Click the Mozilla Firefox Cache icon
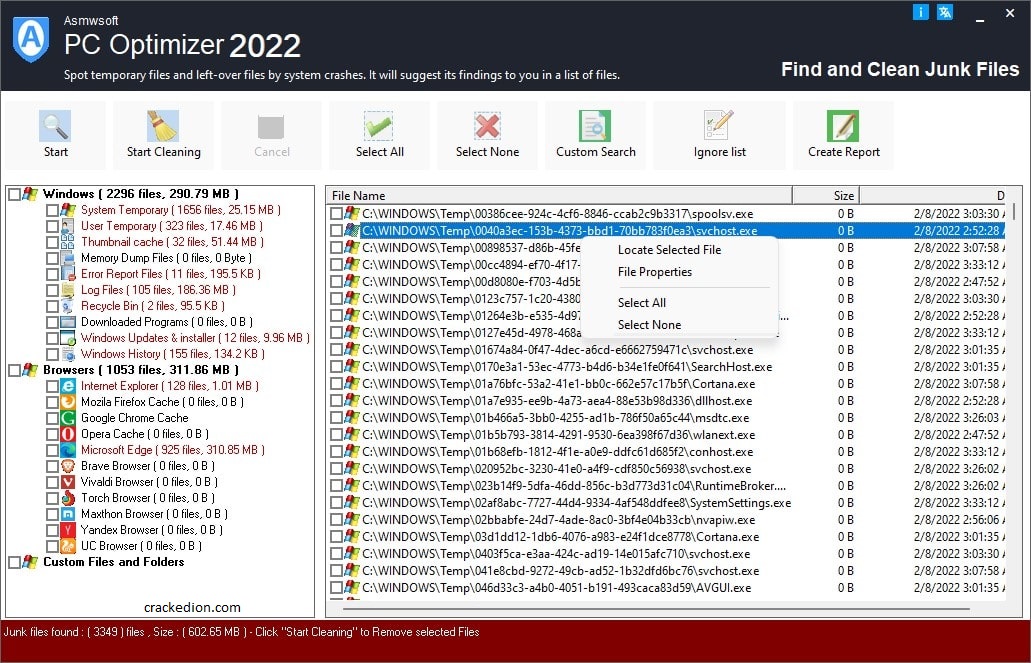1031x663 pixels. click(68, 402)
